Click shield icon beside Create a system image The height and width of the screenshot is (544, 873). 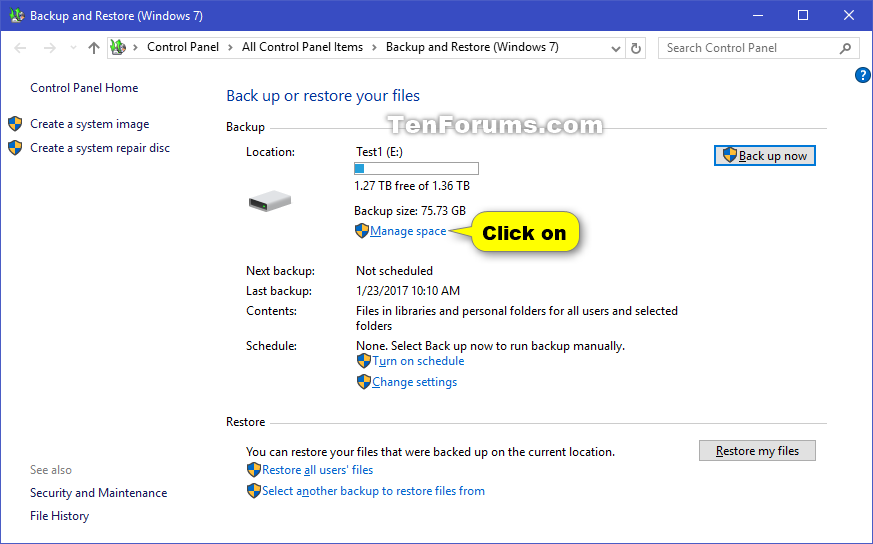point(15,124)
